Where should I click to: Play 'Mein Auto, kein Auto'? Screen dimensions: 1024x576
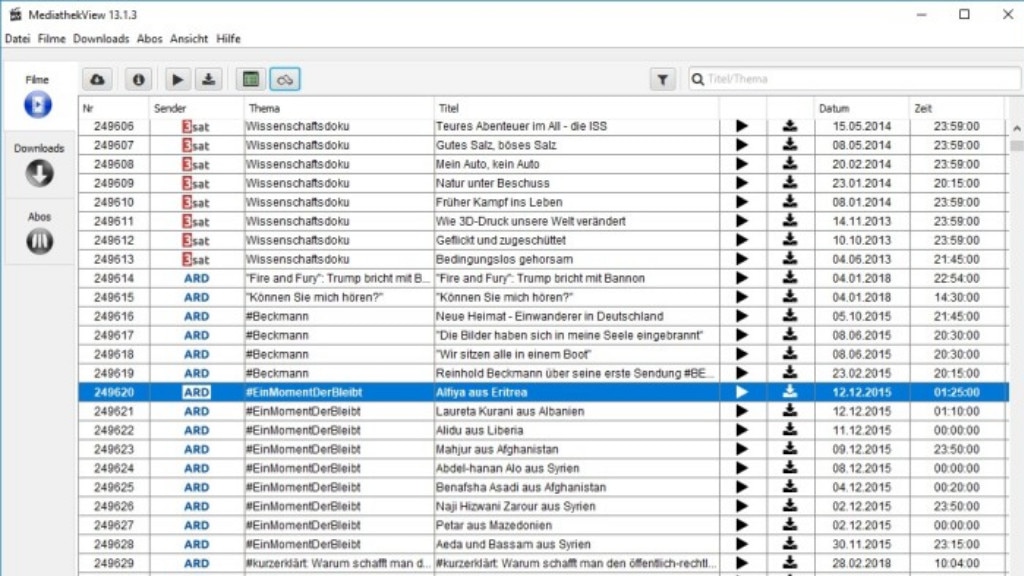[x=742, y=164]
